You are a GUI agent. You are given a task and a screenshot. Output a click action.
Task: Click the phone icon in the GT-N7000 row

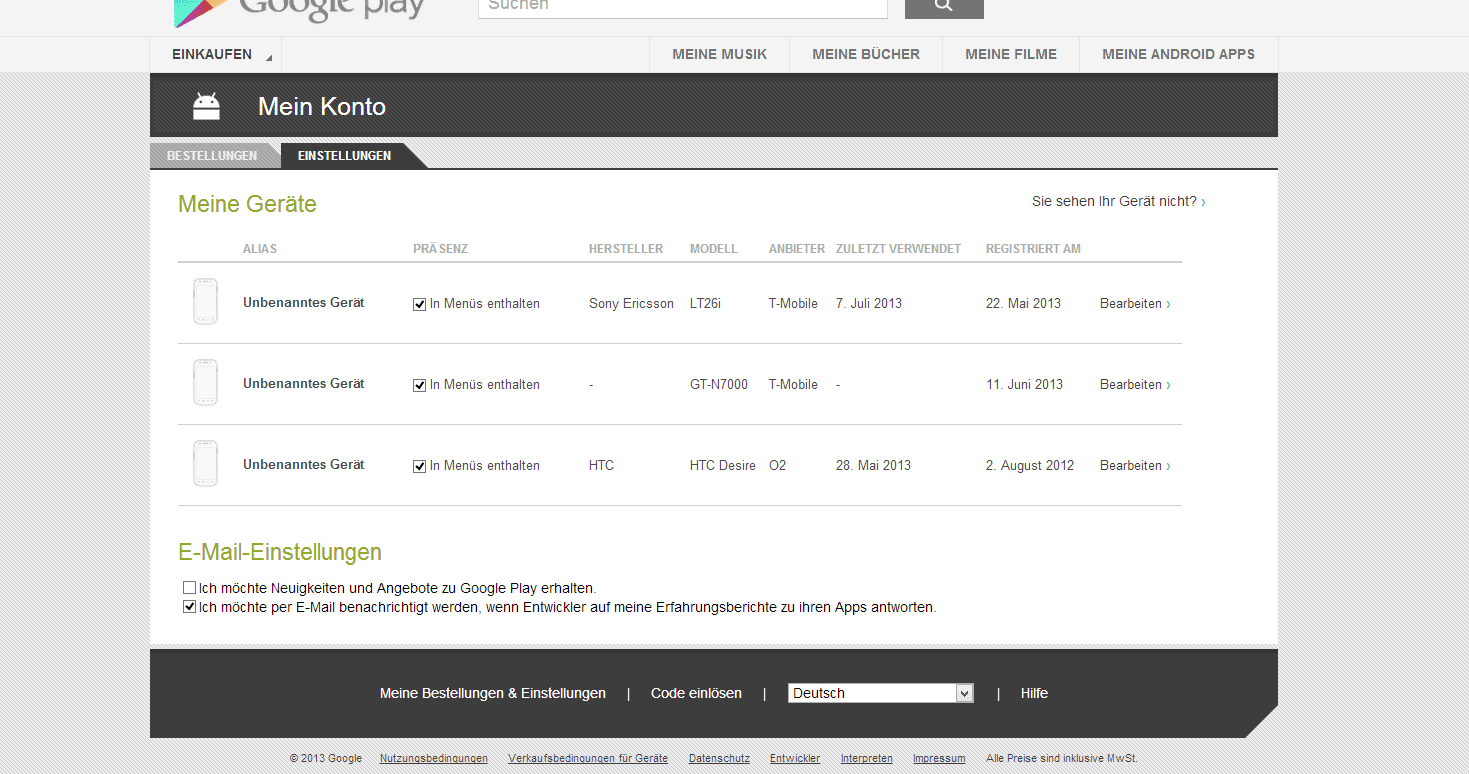tap(205, 383)
